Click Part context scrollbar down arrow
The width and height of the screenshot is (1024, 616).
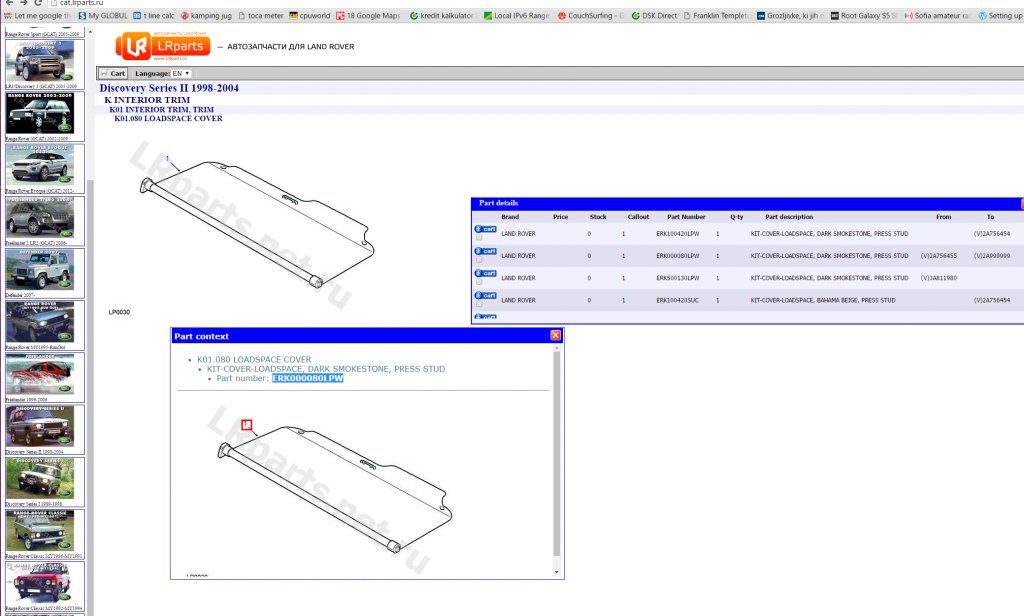pyautogui.click(x=556, y=572)
